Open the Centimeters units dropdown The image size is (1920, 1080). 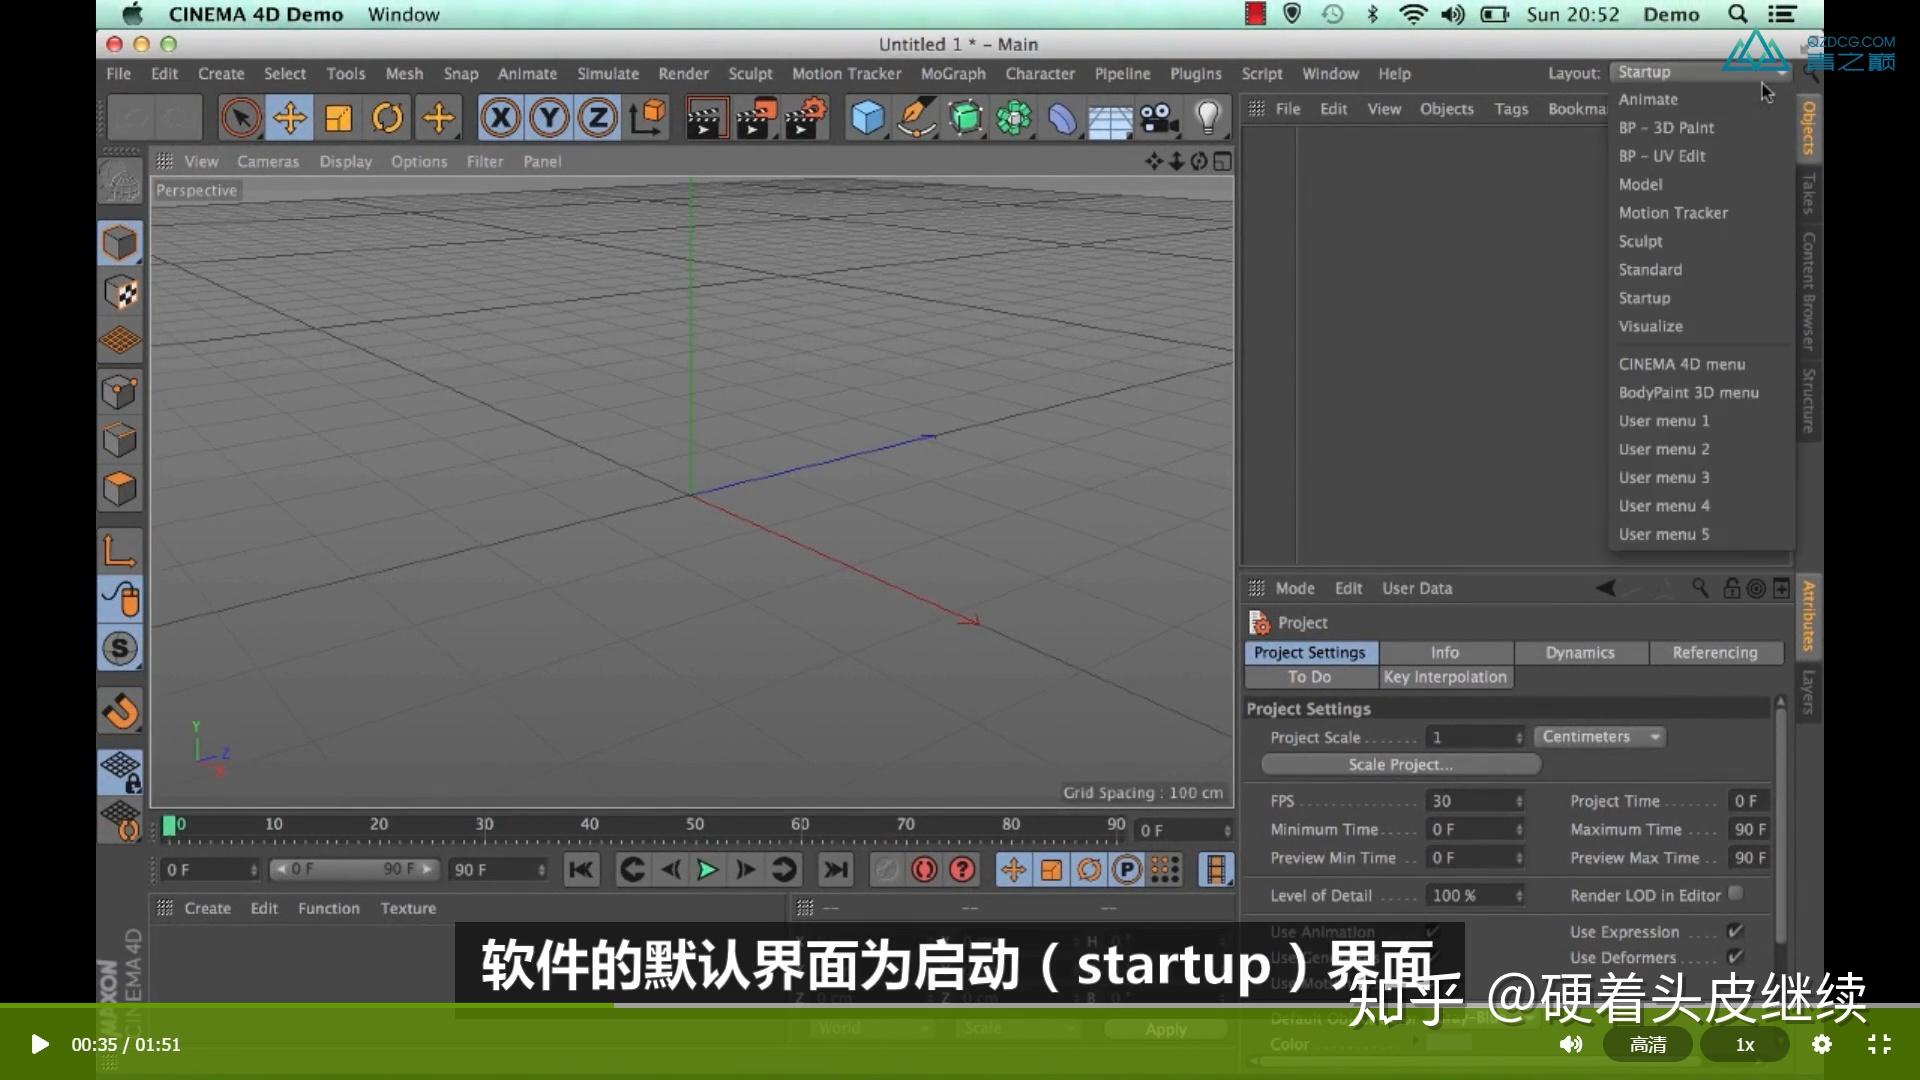pyautogui.click(x=1598, y=736)
